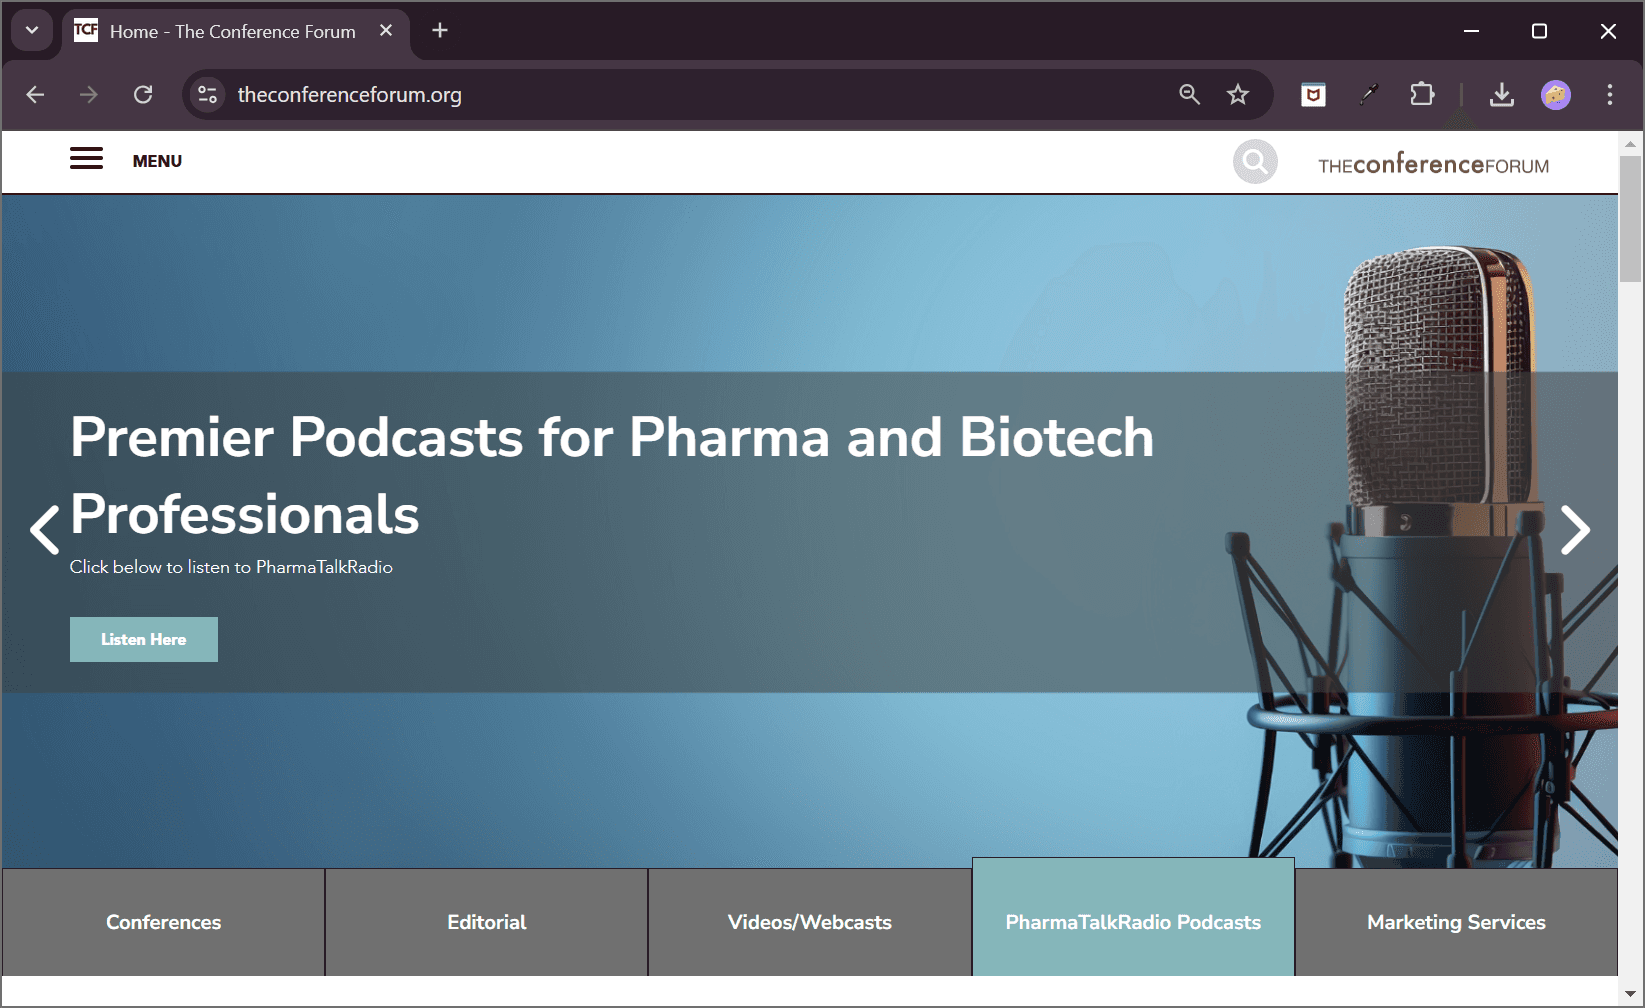The image size is (1645, 1008).
Task: Open the shield extension icon
Action: [x=1313, y=95]
